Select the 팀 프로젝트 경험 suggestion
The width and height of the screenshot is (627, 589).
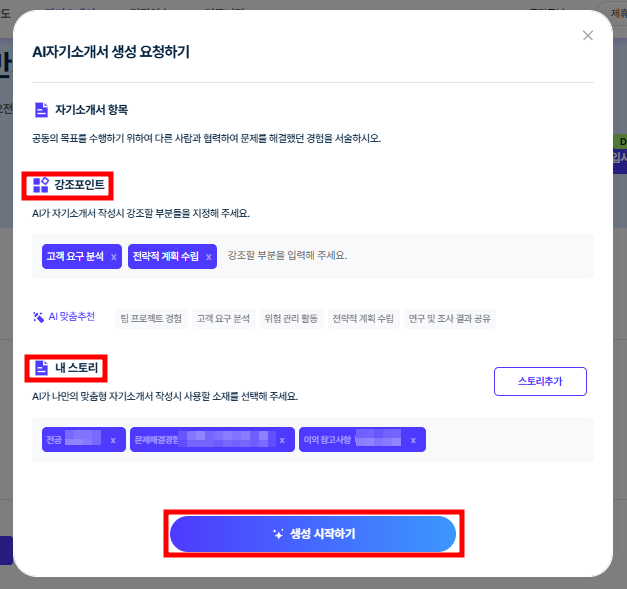[151, 319]
